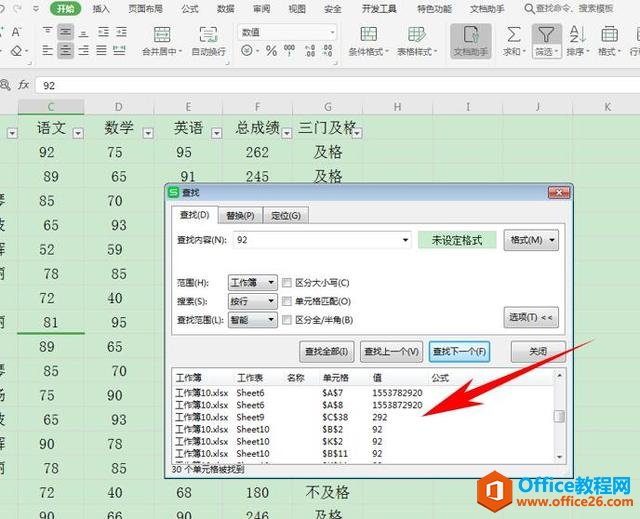Screen dimensions: 640x519
Task: Click the find content input field
Action: coord(322,240)
